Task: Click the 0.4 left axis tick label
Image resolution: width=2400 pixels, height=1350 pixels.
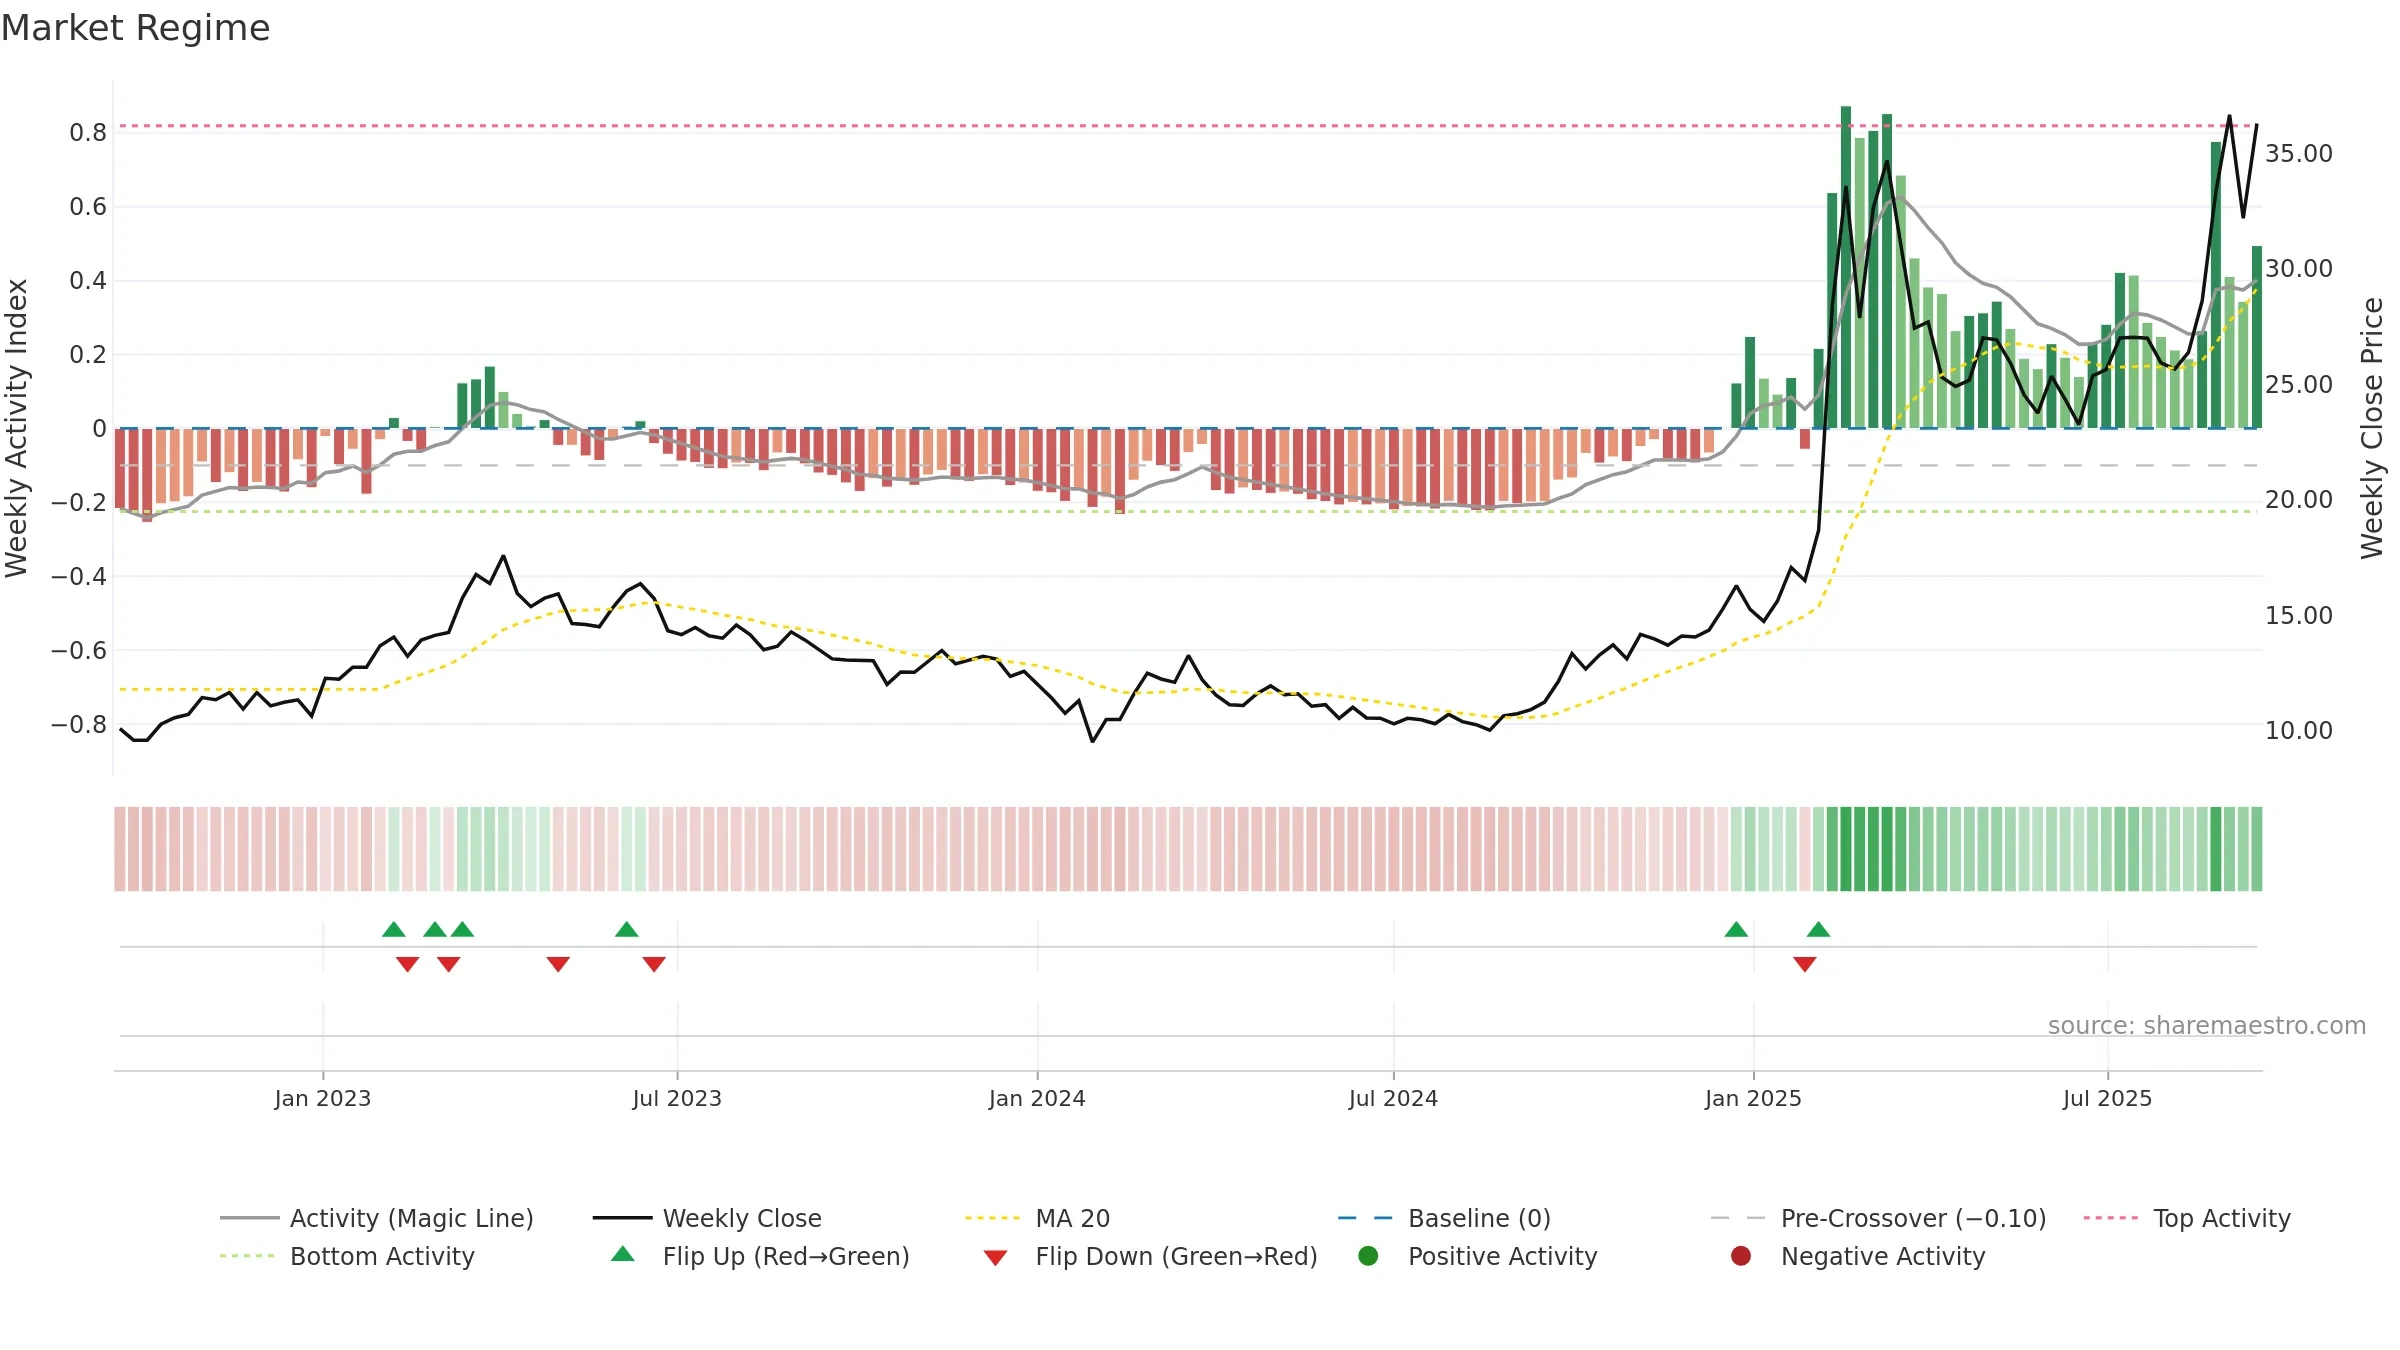Action: pos(88,281)
